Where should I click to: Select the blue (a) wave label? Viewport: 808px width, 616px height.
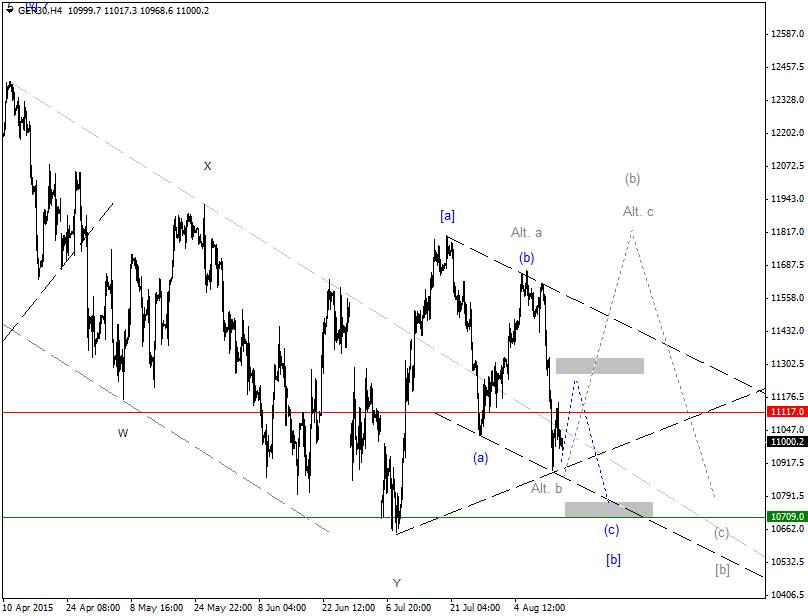480,457
